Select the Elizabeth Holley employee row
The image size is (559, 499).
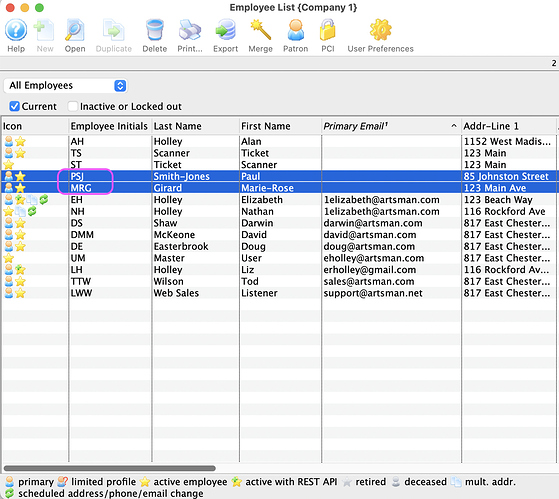point(280,200)
